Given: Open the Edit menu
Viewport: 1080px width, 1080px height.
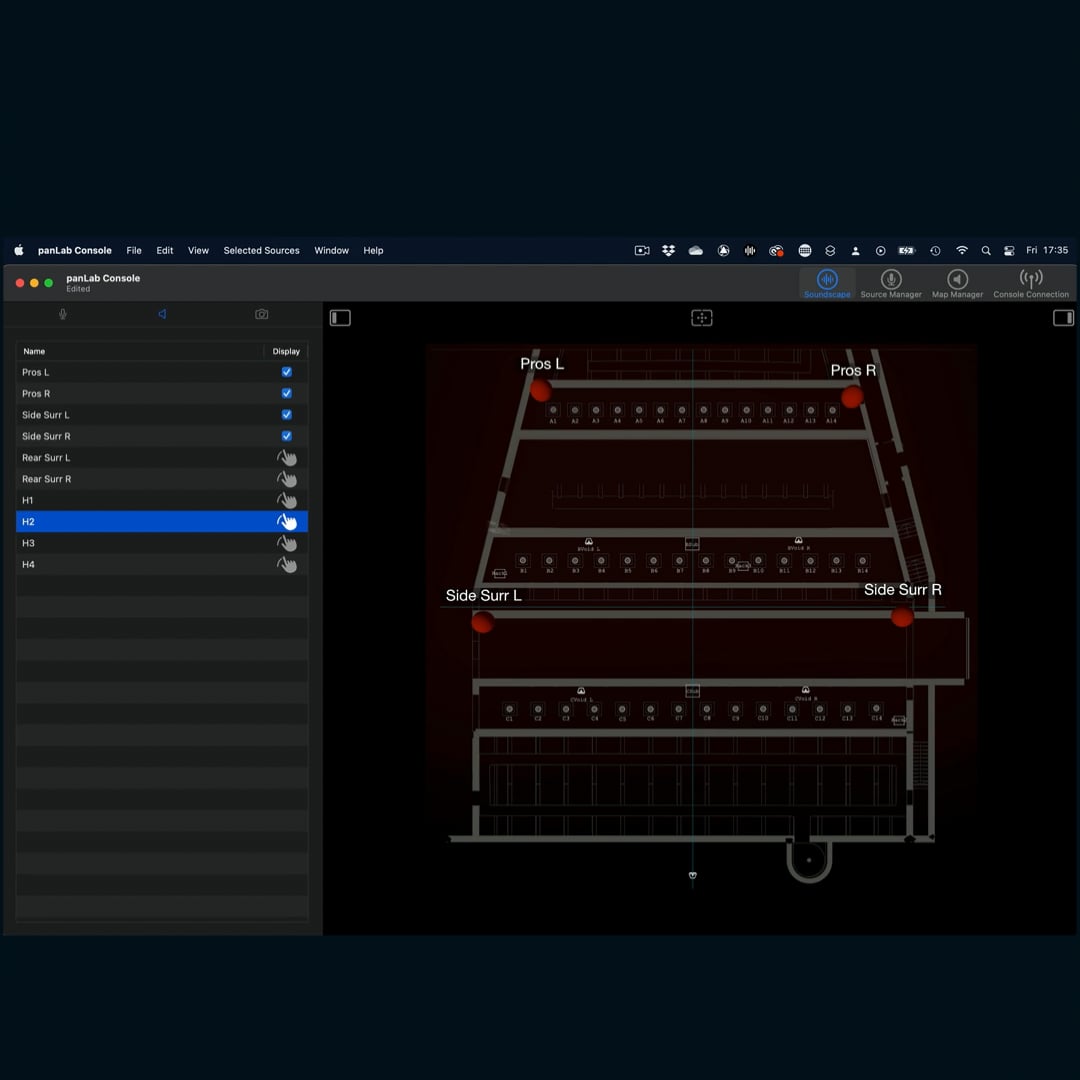Looking at the screenshot, I should (x=165, y=251).
